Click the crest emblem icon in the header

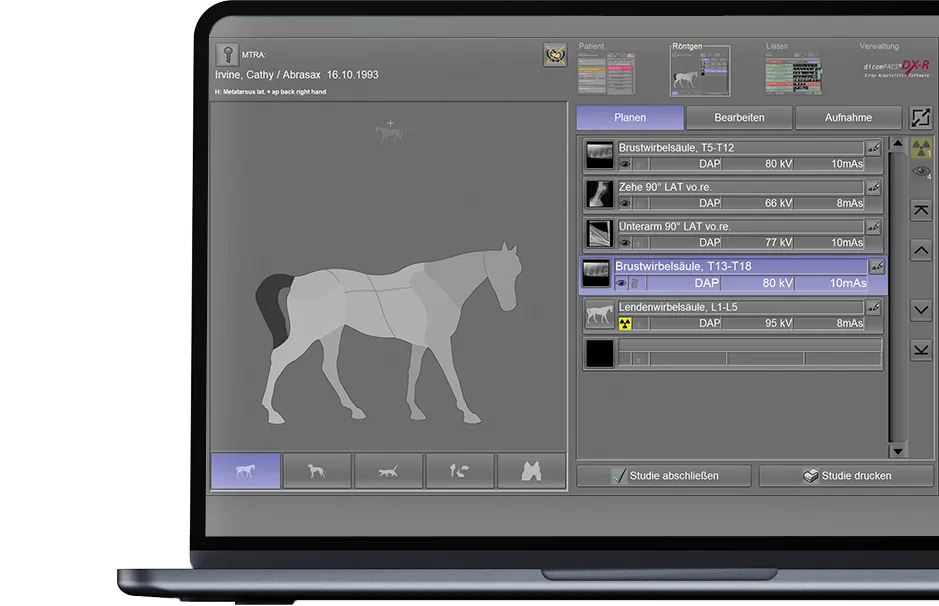[554, 55]
